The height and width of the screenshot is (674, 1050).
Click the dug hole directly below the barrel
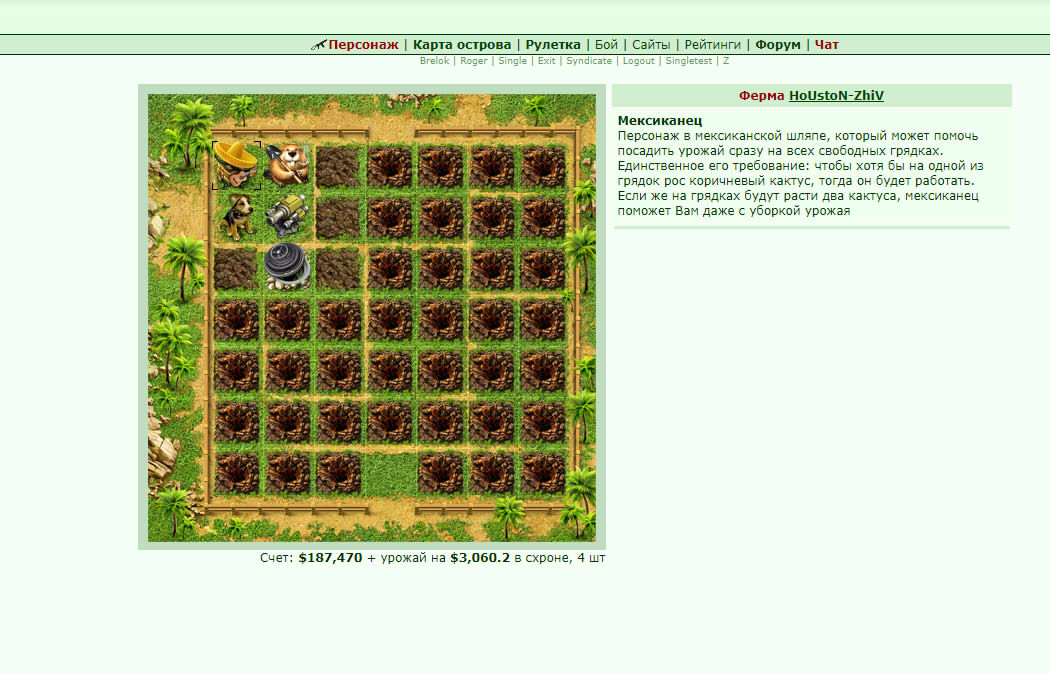[287, 319]
